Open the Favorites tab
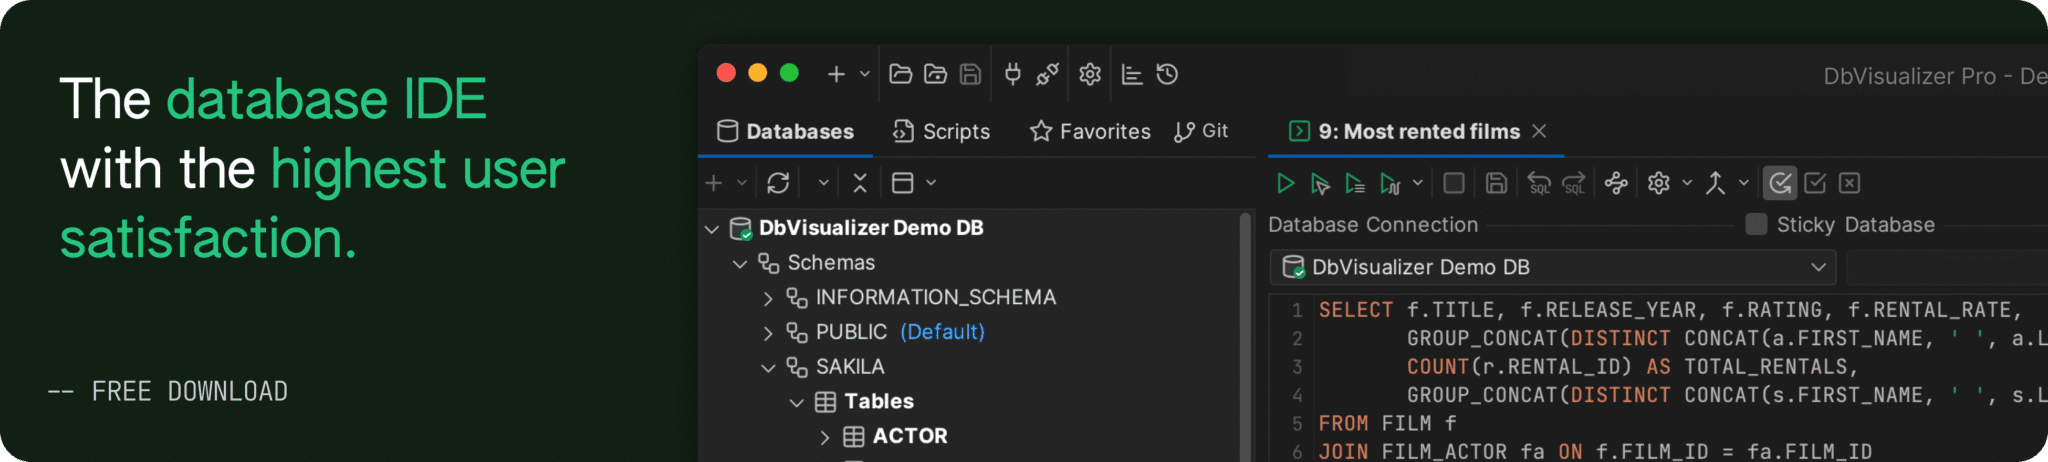The height and width of the screenshot is (462, 2048). click(x=1090, y=131)
